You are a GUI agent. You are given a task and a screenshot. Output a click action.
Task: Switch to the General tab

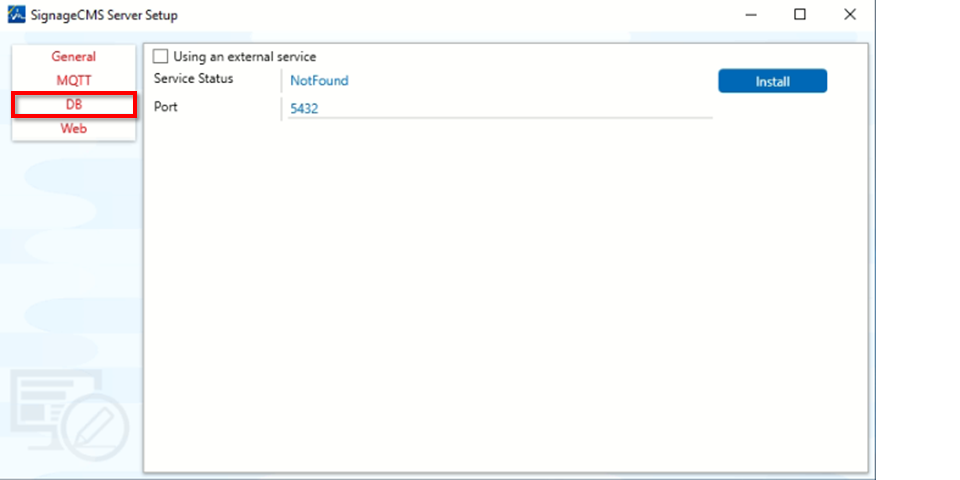coord(74,57)
